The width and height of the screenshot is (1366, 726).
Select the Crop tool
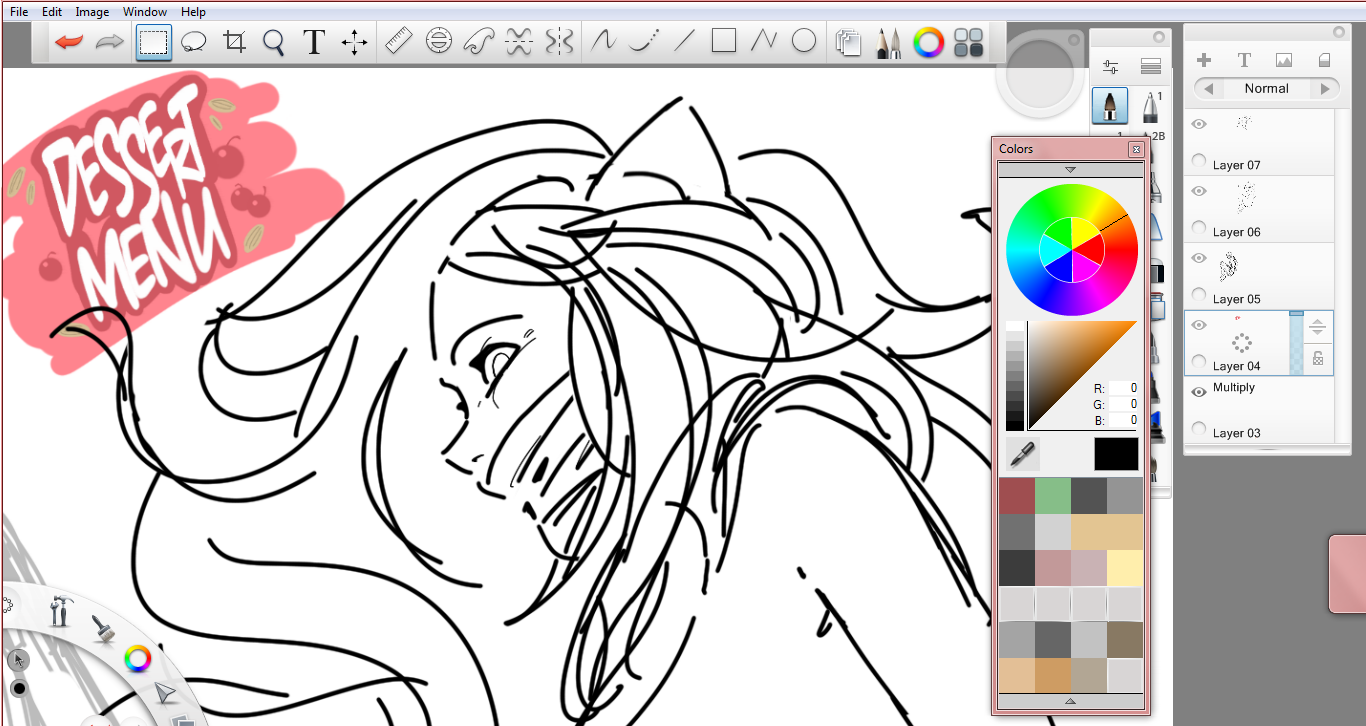[234, 42]
